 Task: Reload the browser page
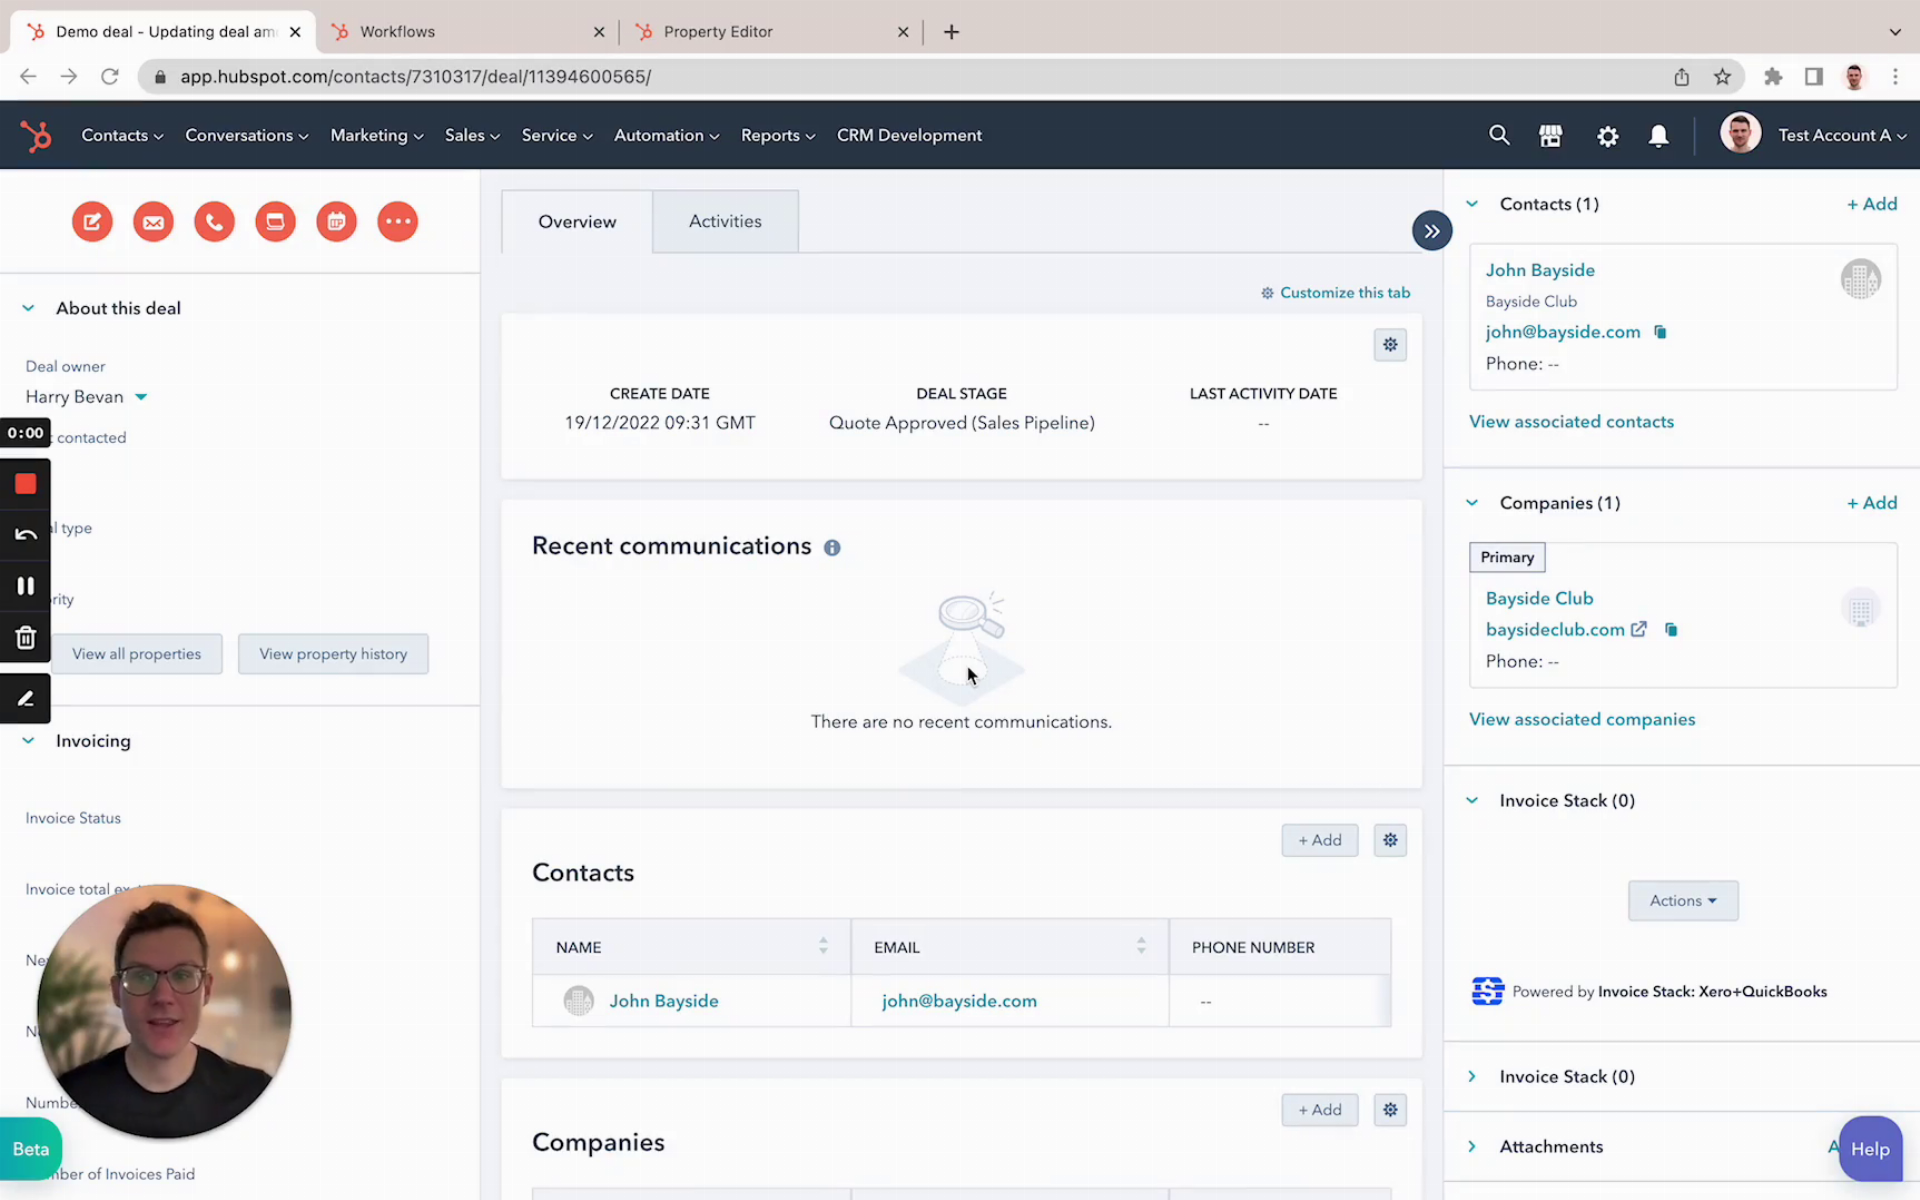[x=110, y=77]
